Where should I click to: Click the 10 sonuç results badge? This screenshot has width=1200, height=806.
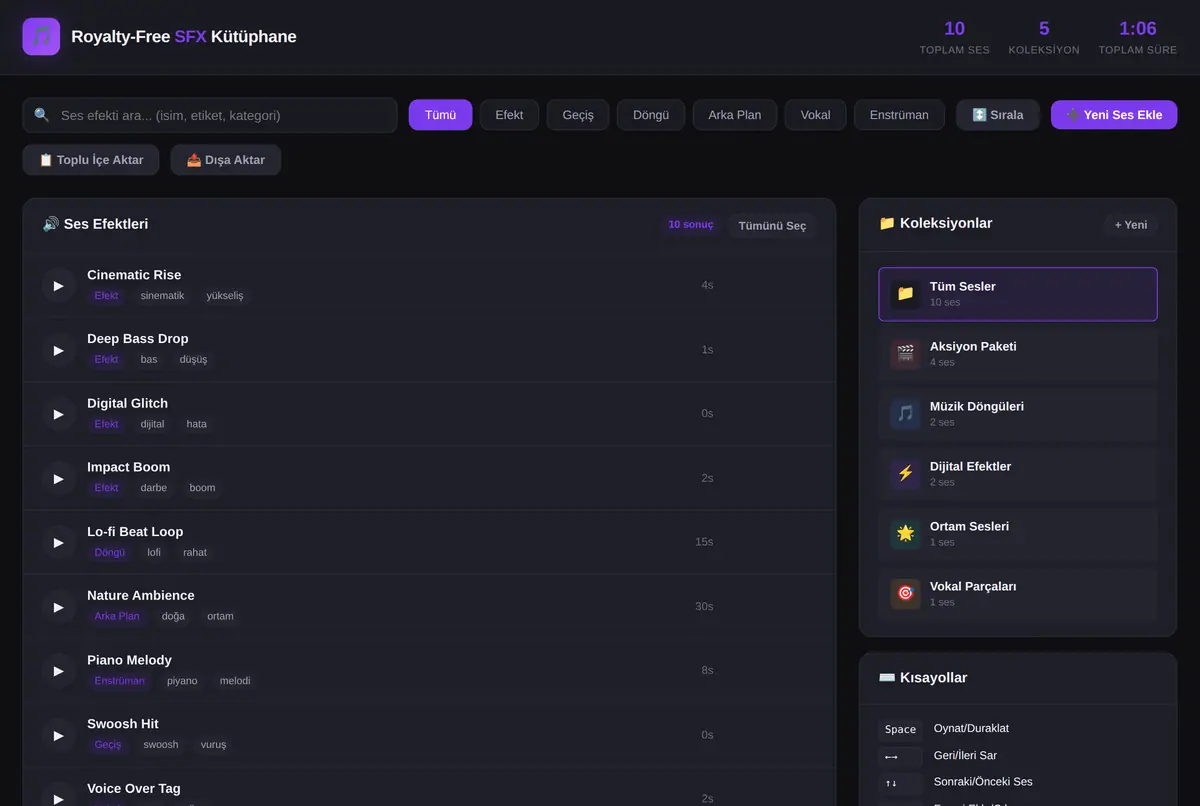(691, 225)
